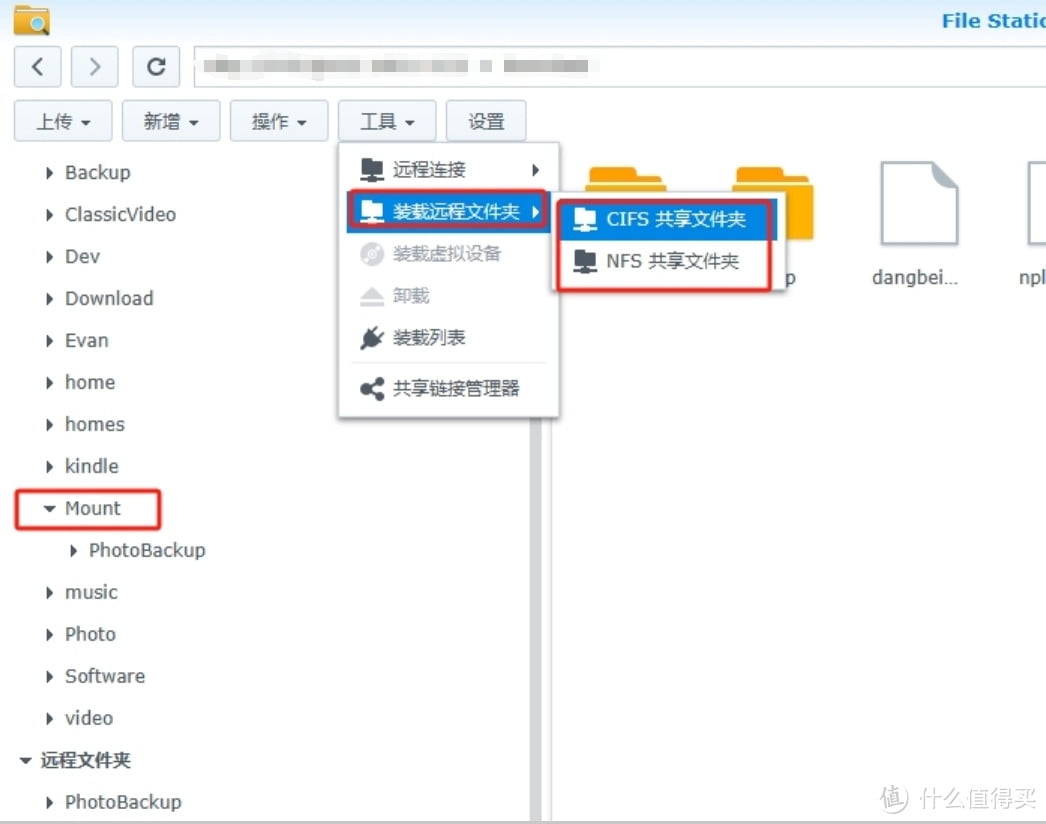1046x824 pixels.
Task: Click the 工具 toolbar button
Action: coord(387,121)
